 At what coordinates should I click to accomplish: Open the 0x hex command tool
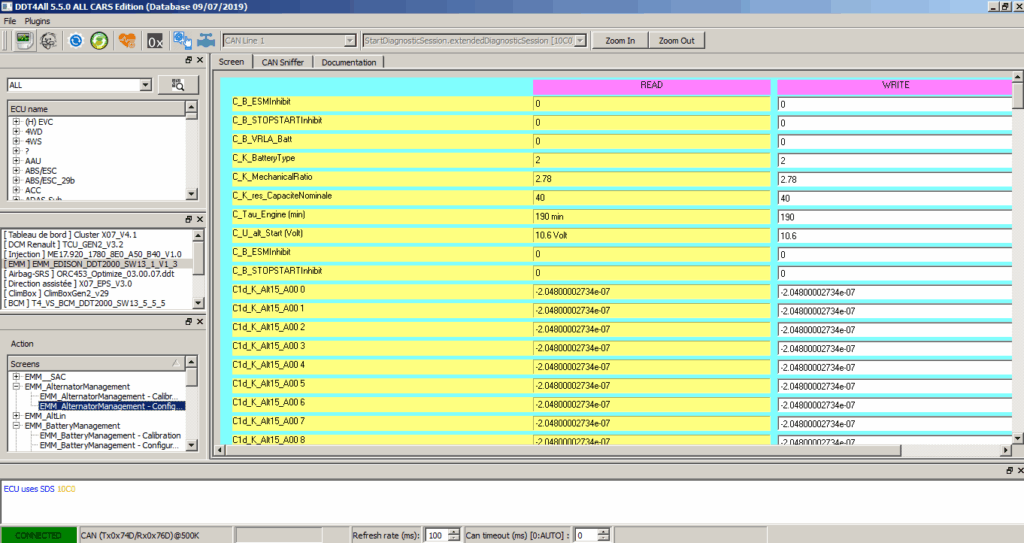point(155,41)
